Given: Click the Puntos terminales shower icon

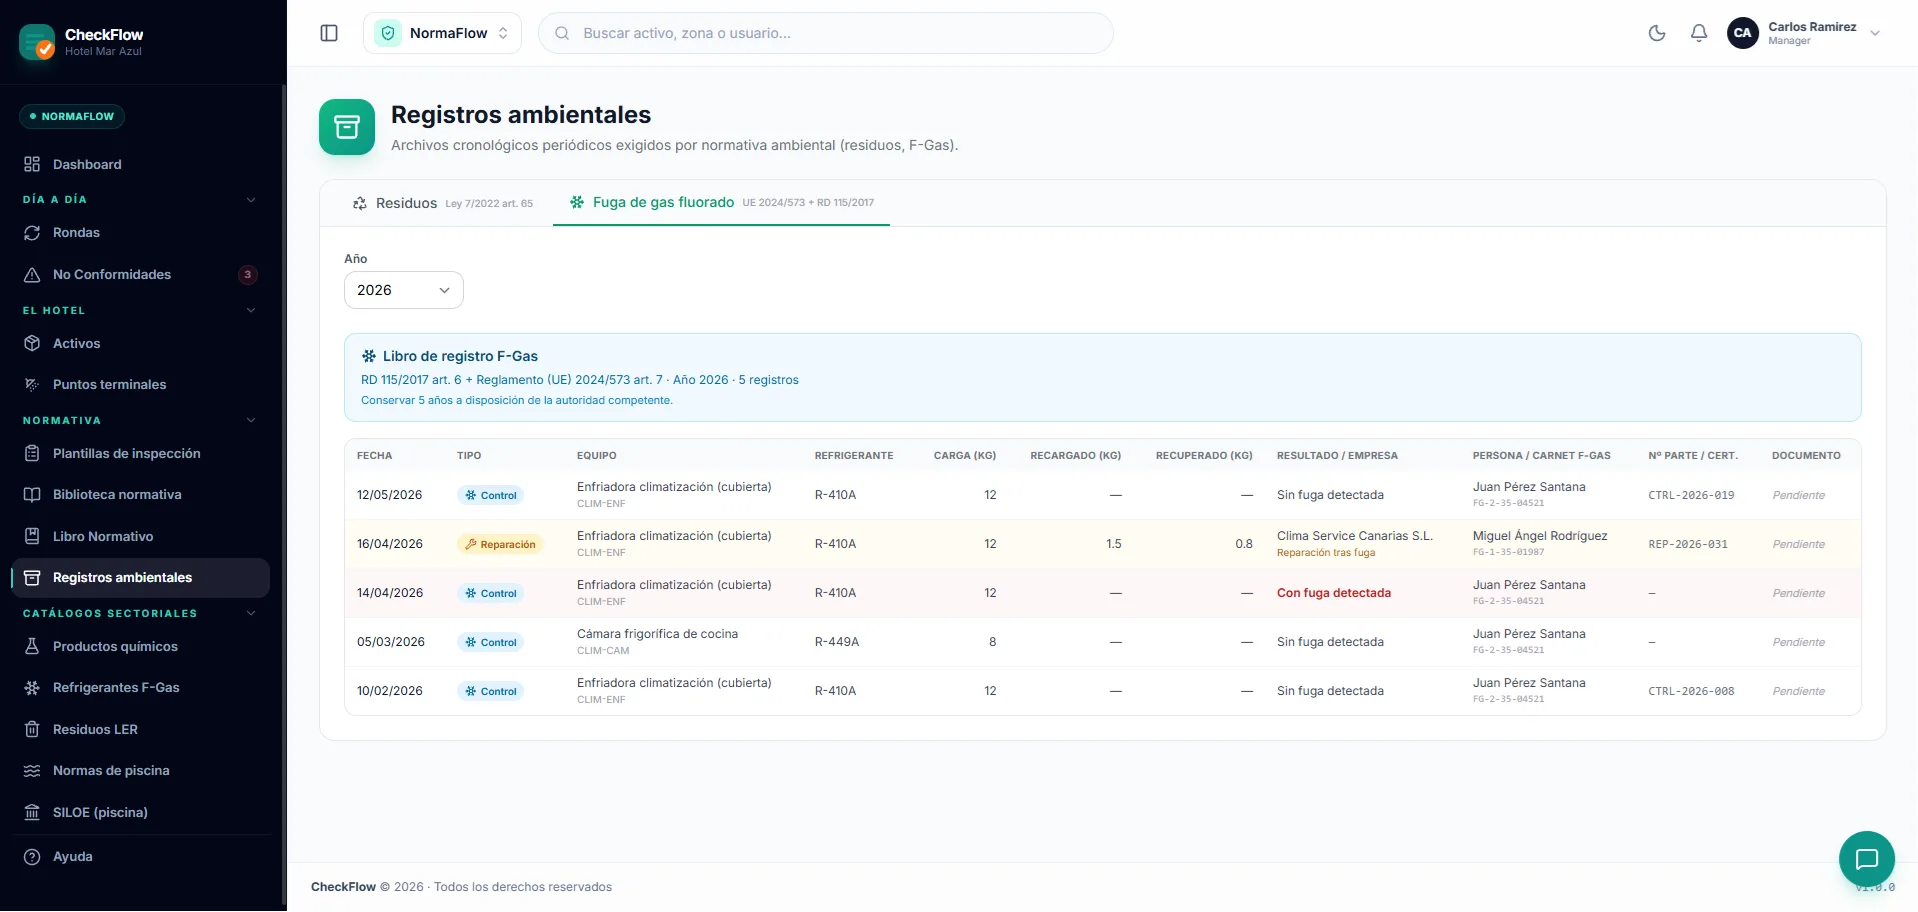Looking at the screenshot, I should (32, 384).
